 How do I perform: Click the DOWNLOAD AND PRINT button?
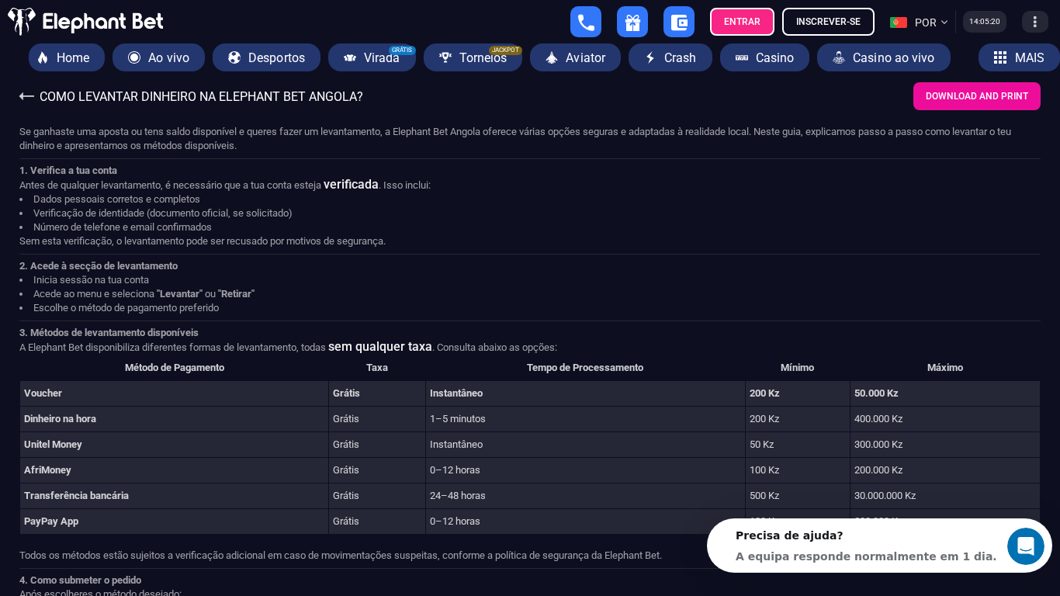(976, 96)
